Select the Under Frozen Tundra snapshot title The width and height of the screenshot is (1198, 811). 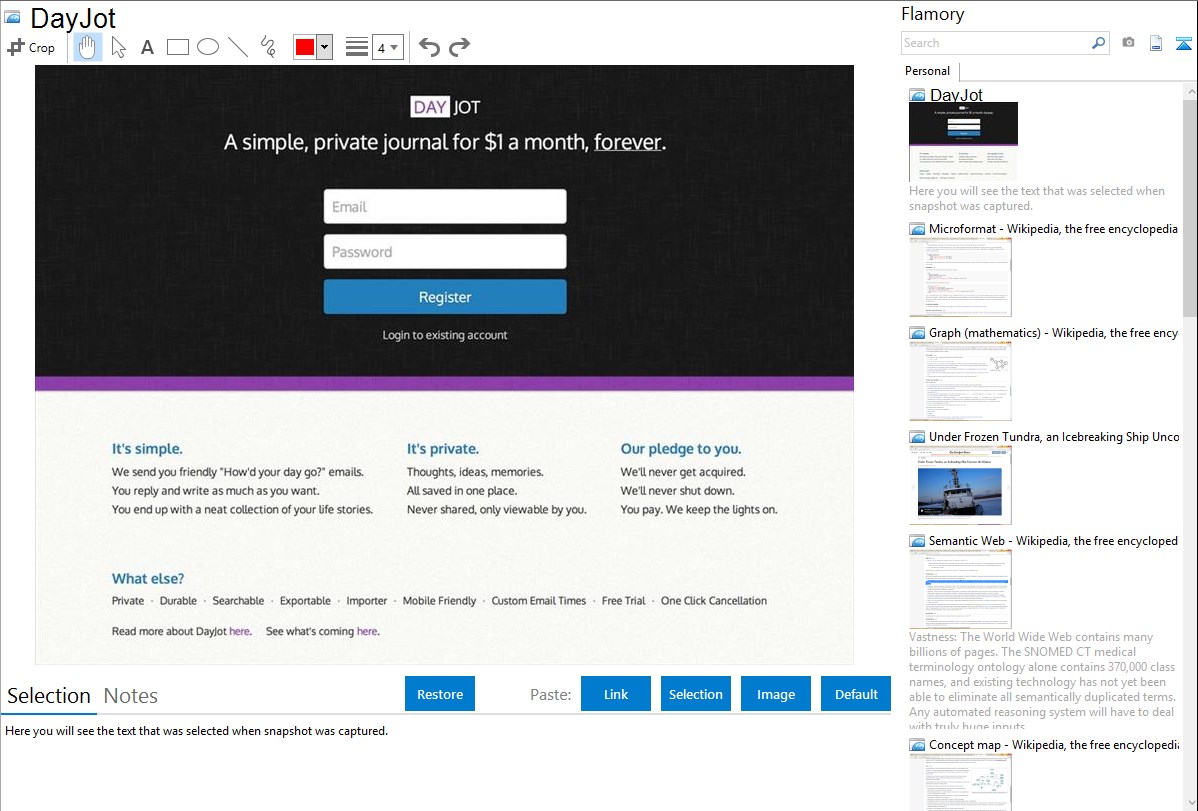1054,437
